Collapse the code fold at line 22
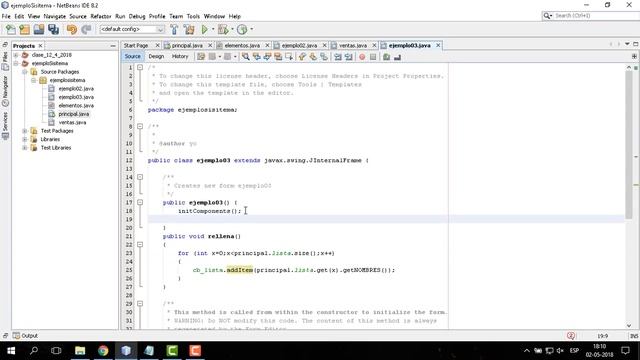 coord(140,244)
